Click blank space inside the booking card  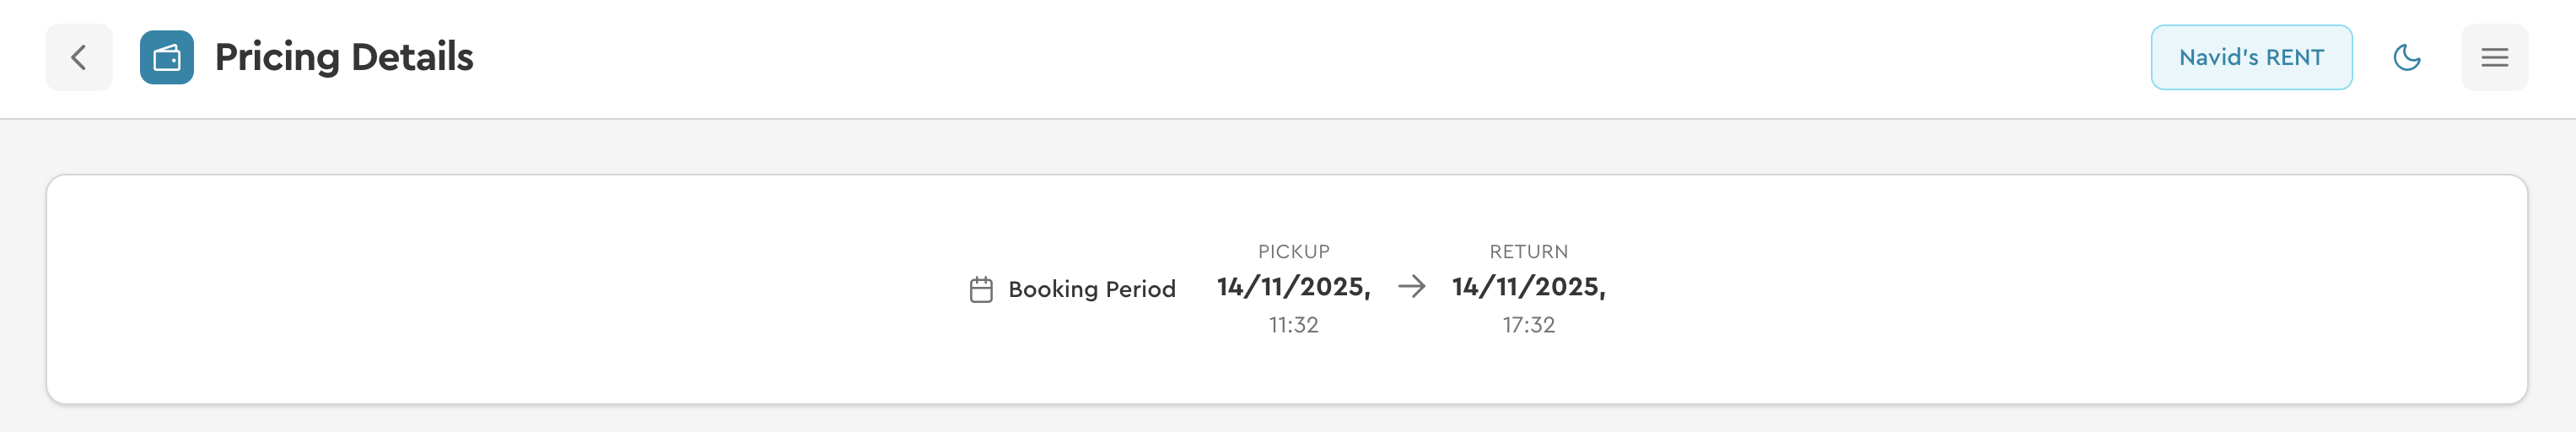pos(500,290)
